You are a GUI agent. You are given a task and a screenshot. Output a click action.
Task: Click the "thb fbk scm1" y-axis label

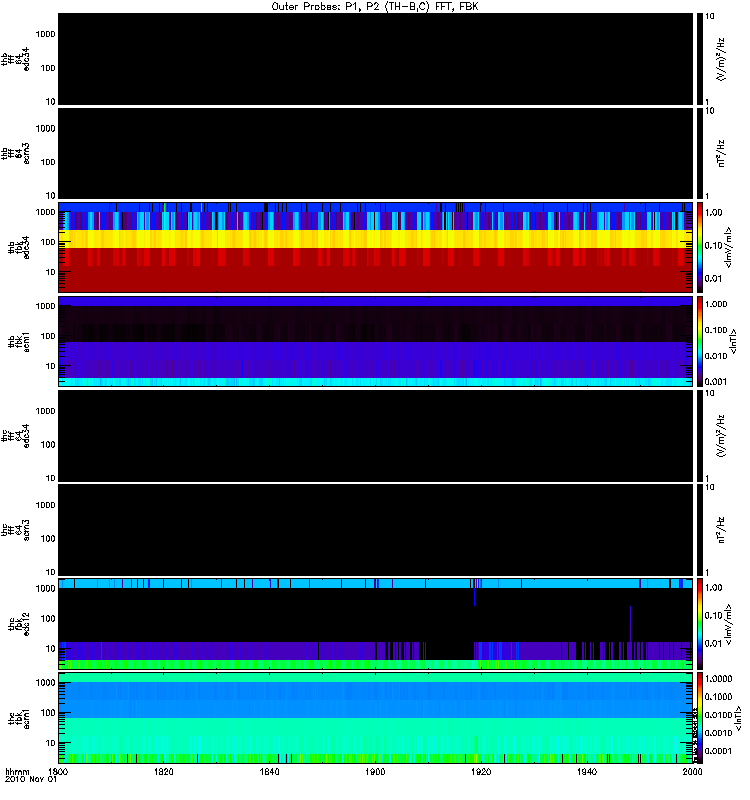pyautogui.click(x=19, y=342)
